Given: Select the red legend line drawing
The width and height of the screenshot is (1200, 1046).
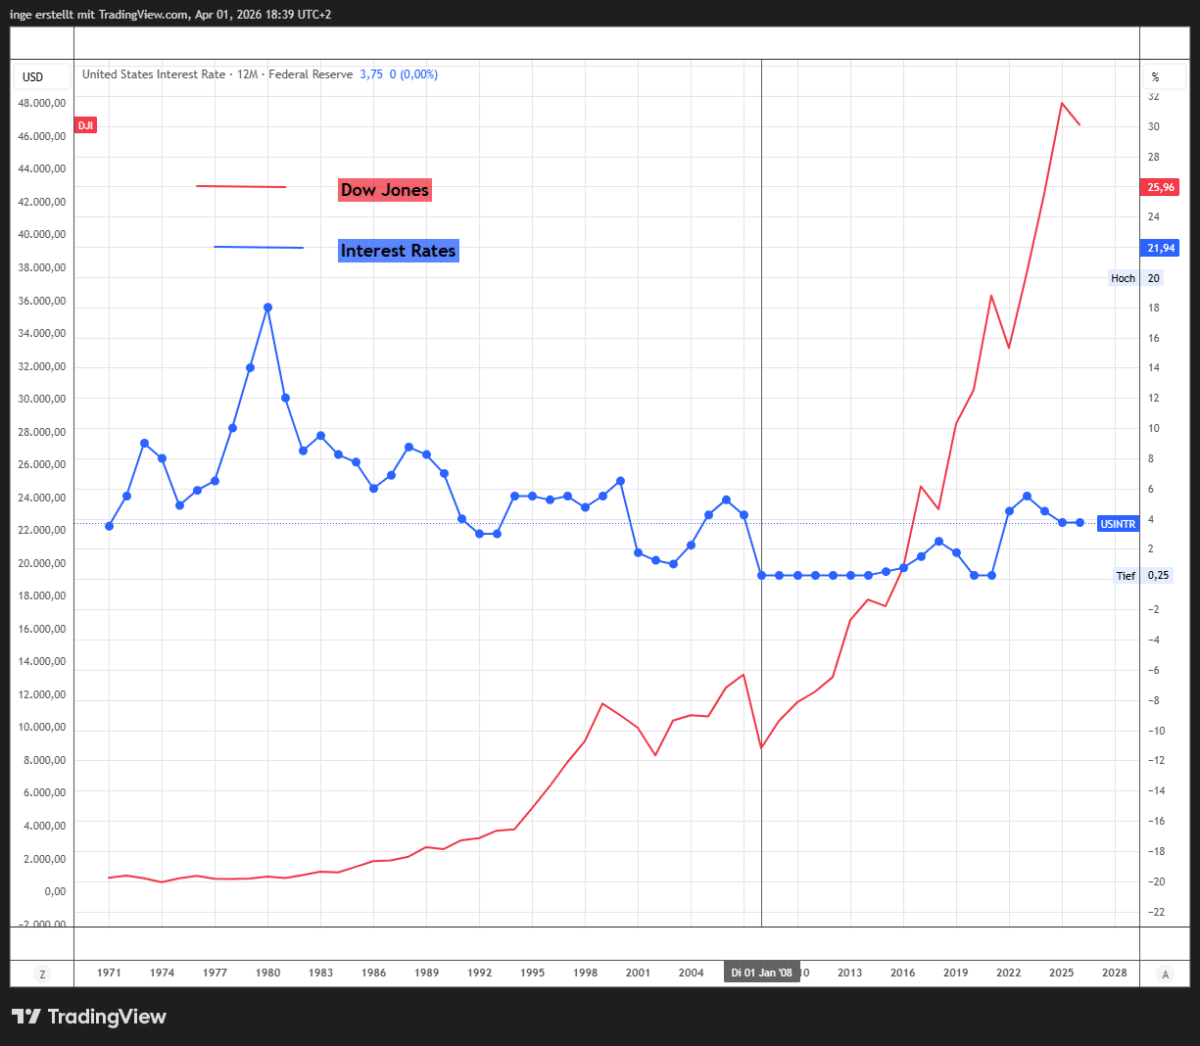Looking at the screenshot, I should coord(241,186).
